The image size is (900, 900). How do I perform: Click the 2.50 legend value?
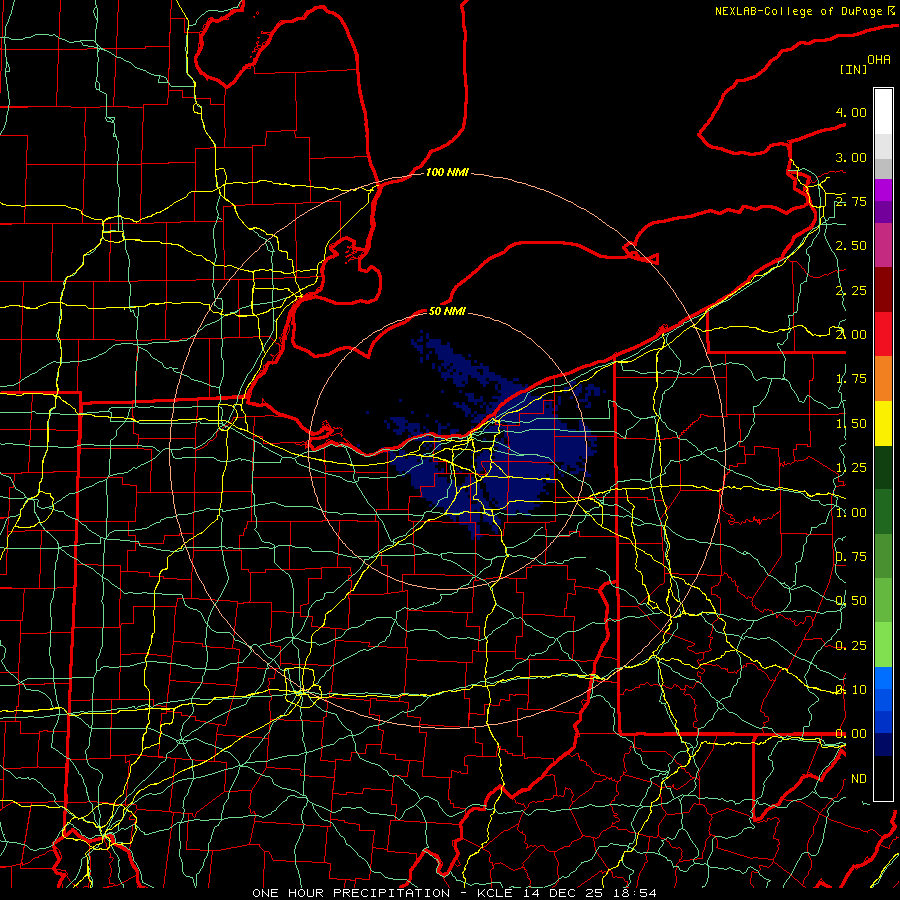pos(851,246)
